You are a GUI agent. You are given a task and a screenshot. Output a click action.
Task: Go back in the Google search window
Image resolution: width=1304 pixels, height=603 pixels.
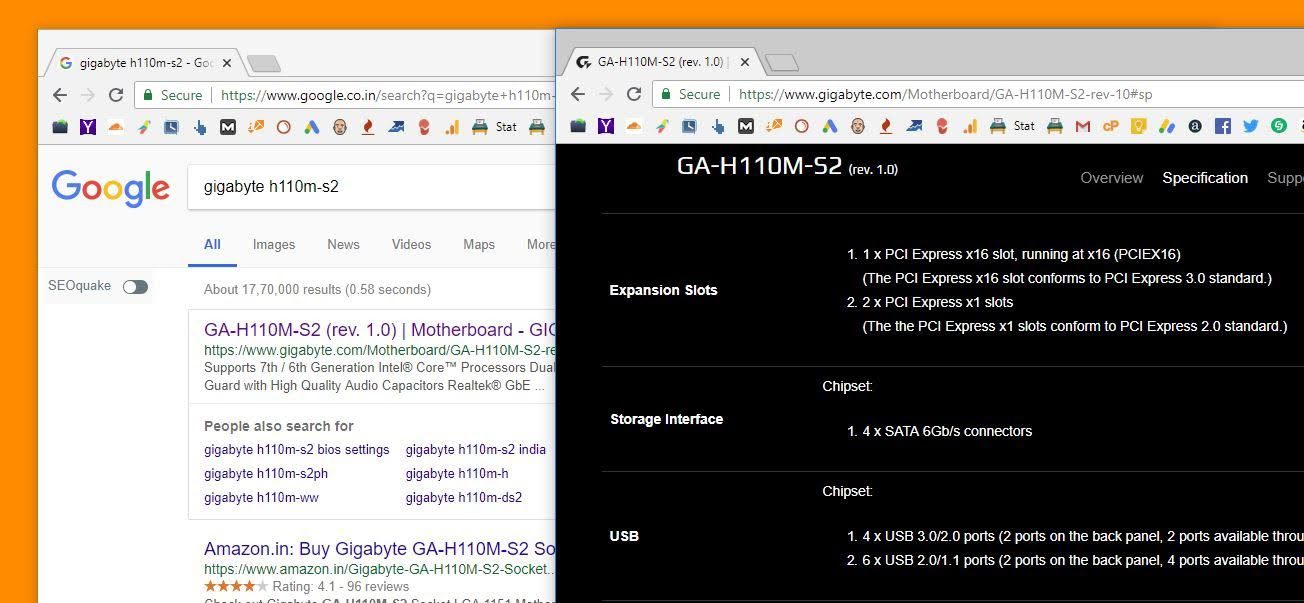60,95
